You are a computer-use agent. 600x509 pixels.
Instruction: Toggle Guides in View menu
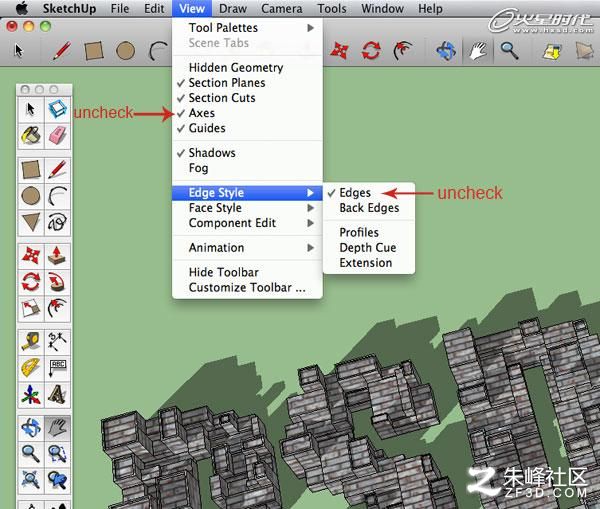tap(247, 128)
